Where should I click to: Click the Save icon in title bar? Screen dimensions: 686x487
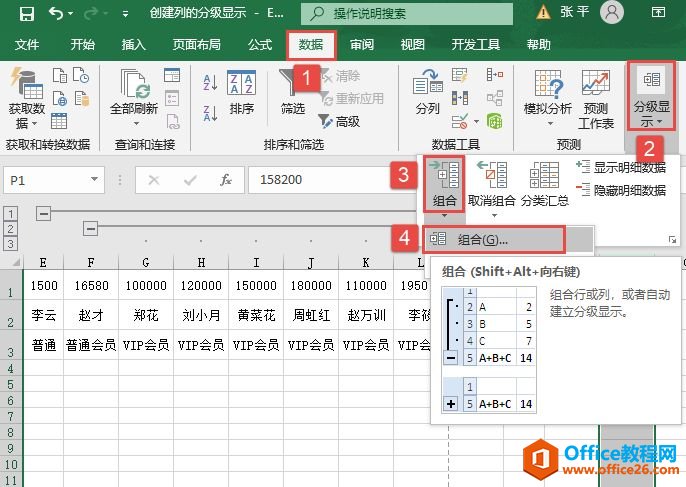27,14
